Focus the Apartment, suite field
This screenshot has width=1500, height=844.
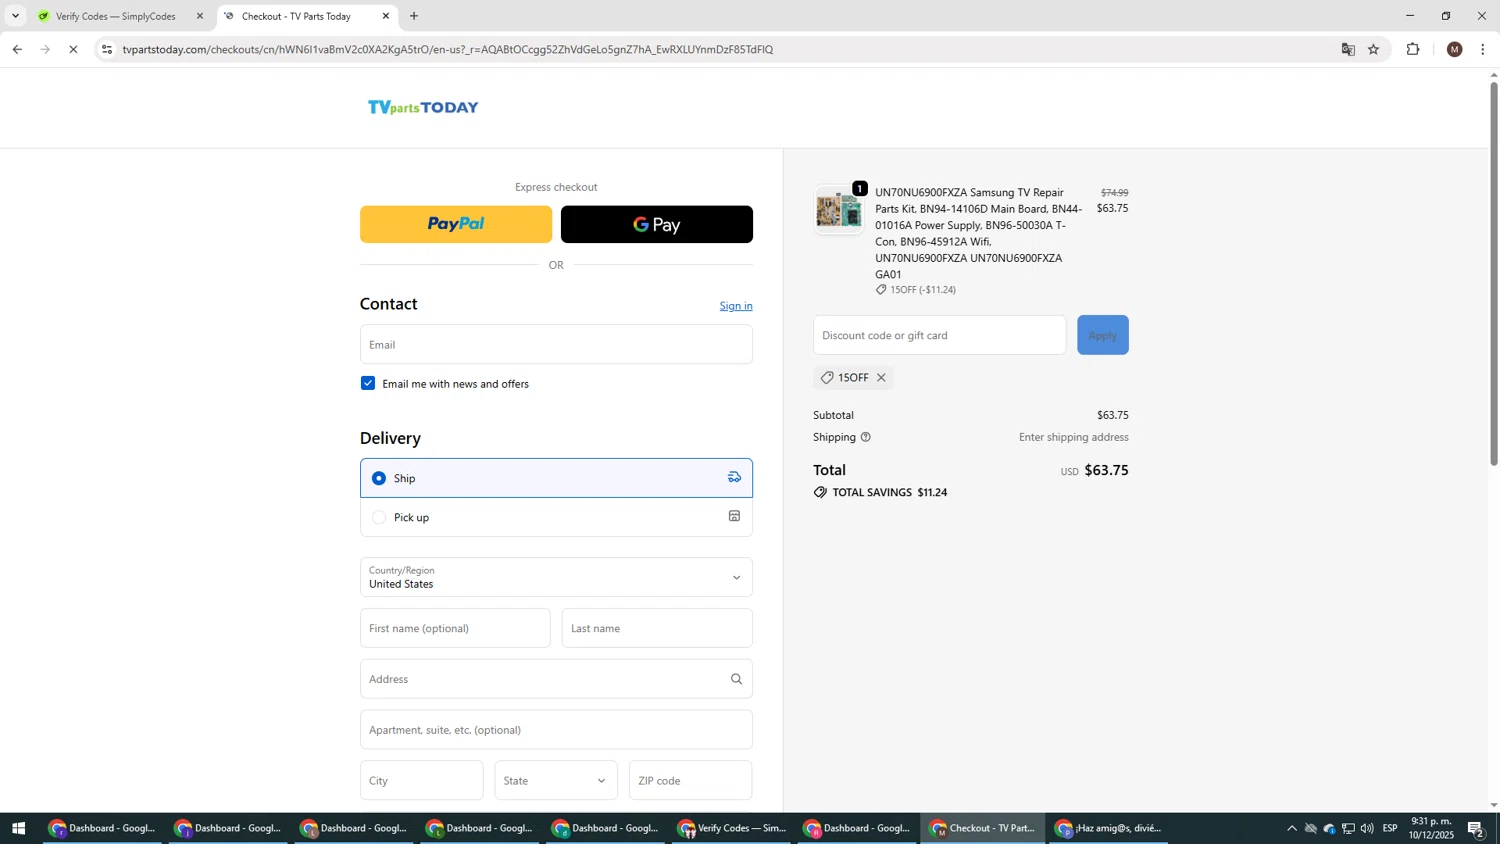pos(556,730)
